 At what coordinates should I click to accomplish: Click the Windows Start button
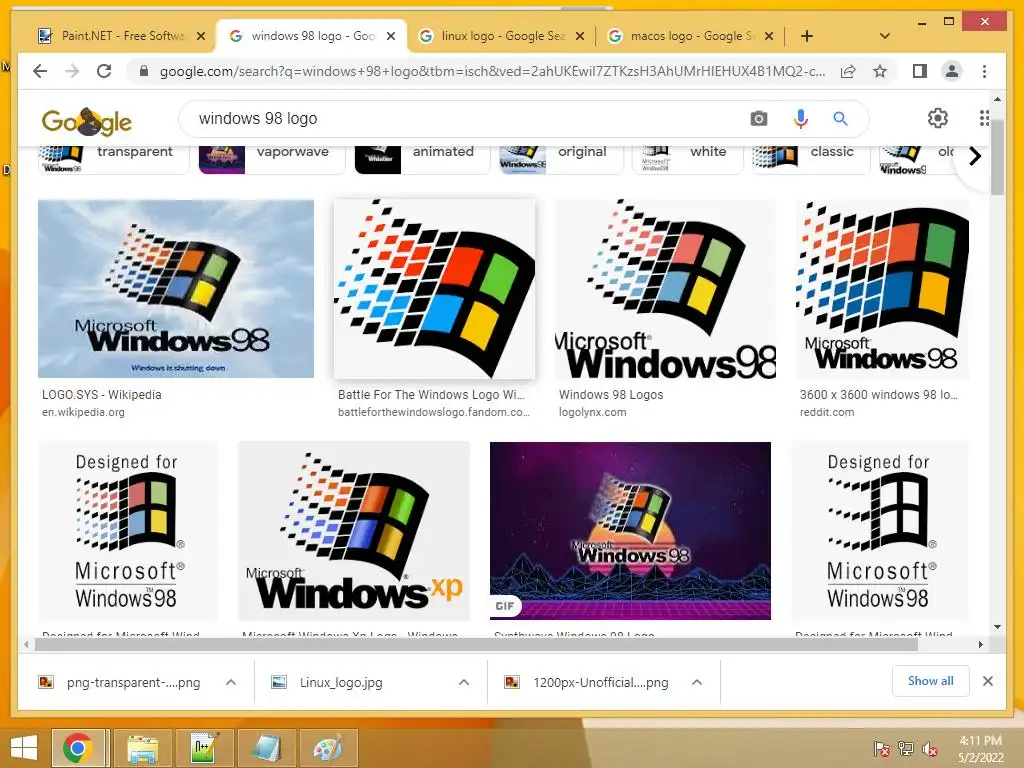[24, 748]
